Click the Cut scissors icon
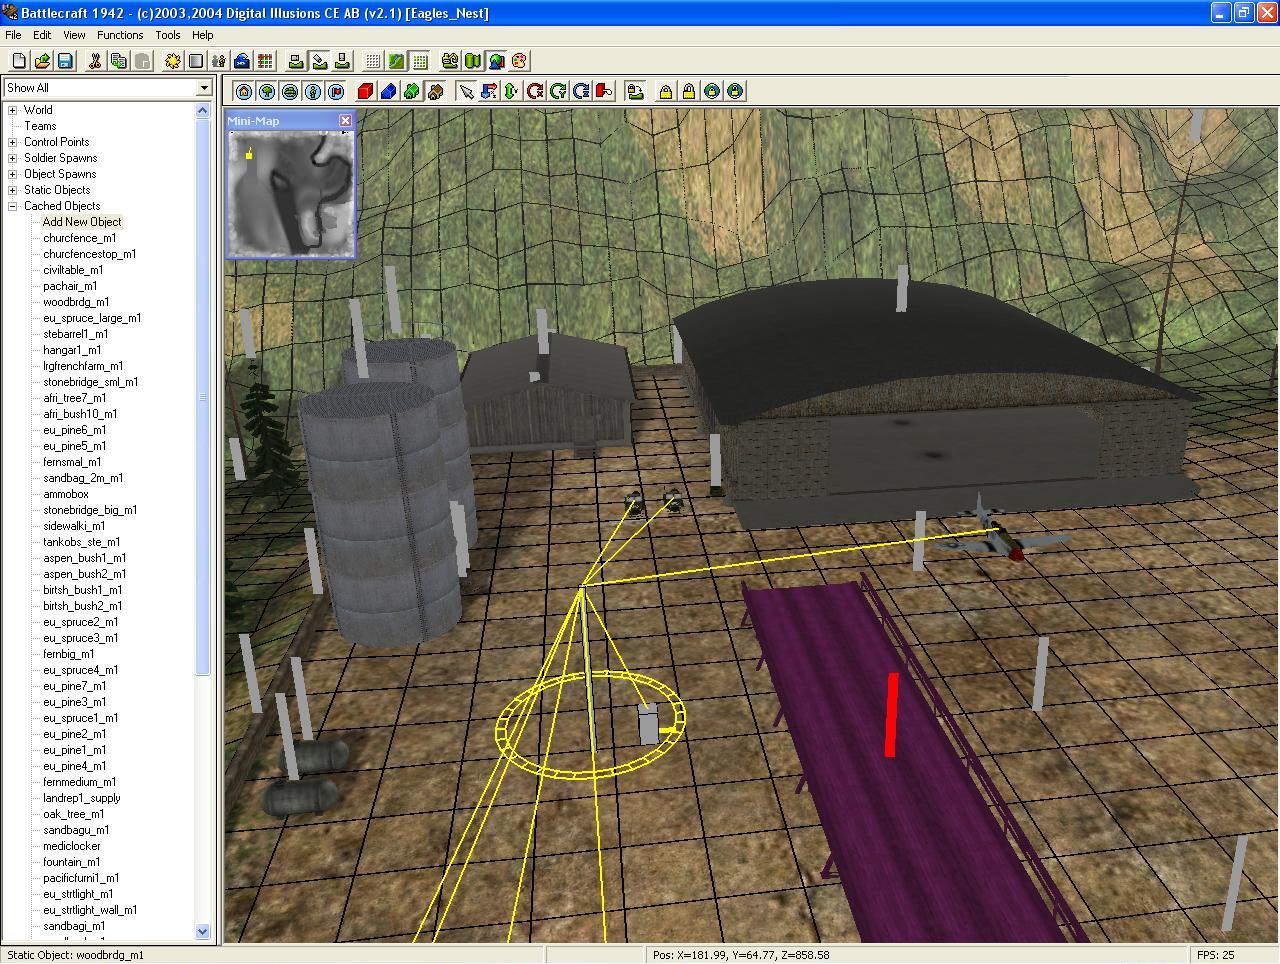The width and height of the screenshot is (1280, 964). (95, 61)
